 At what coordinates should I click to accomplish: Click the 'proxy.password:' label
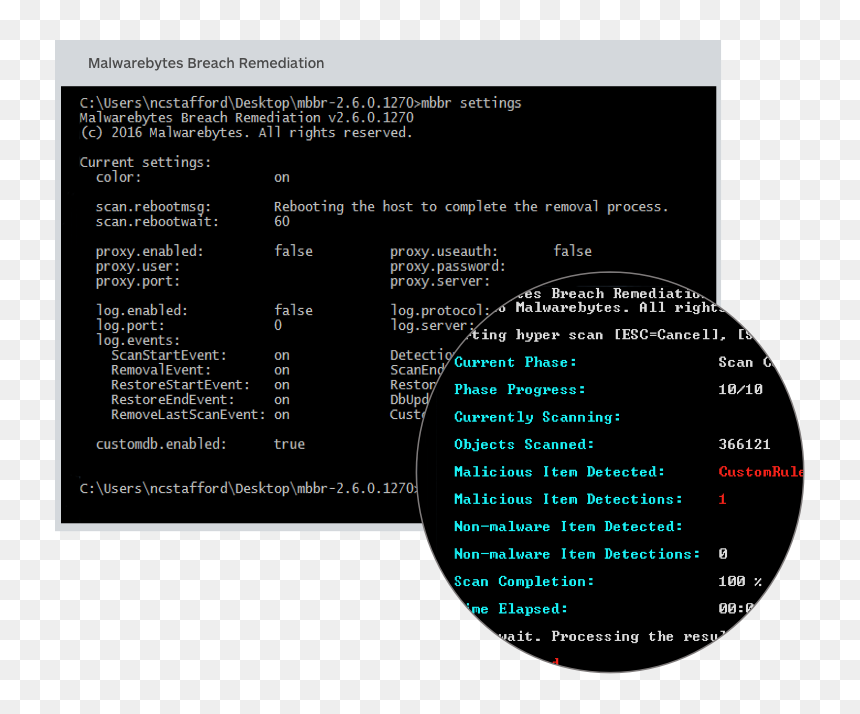[448, 267]
